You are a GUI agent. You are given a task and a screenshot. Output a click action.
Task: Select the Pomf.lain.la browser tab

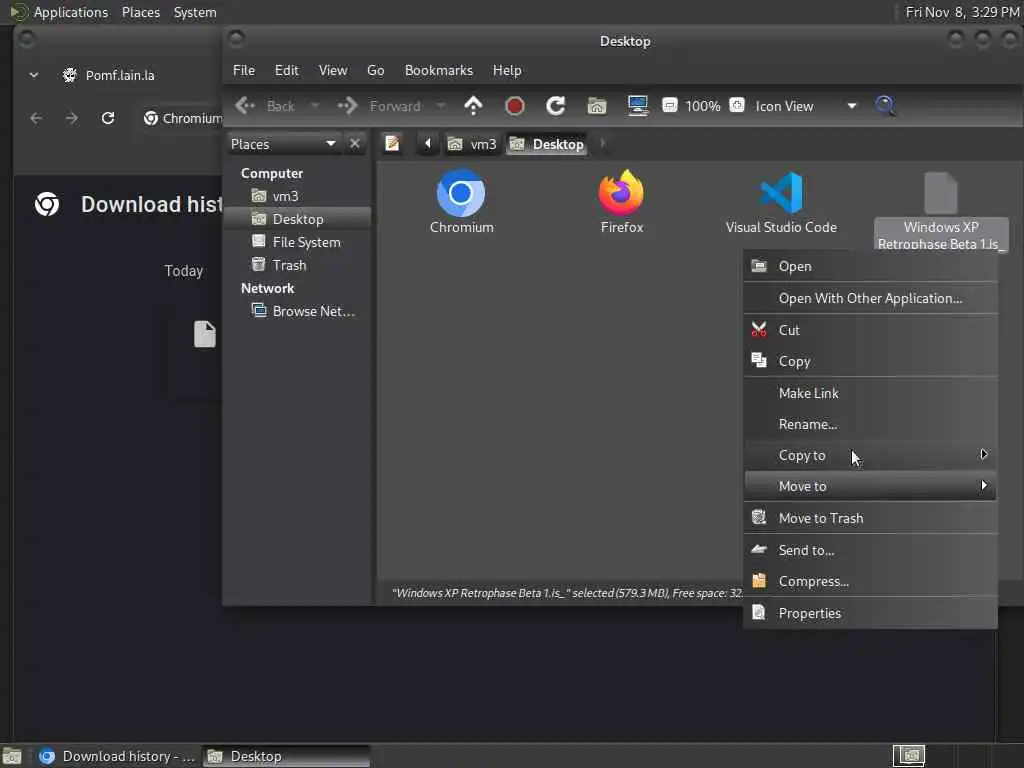[x=120, y=75]
